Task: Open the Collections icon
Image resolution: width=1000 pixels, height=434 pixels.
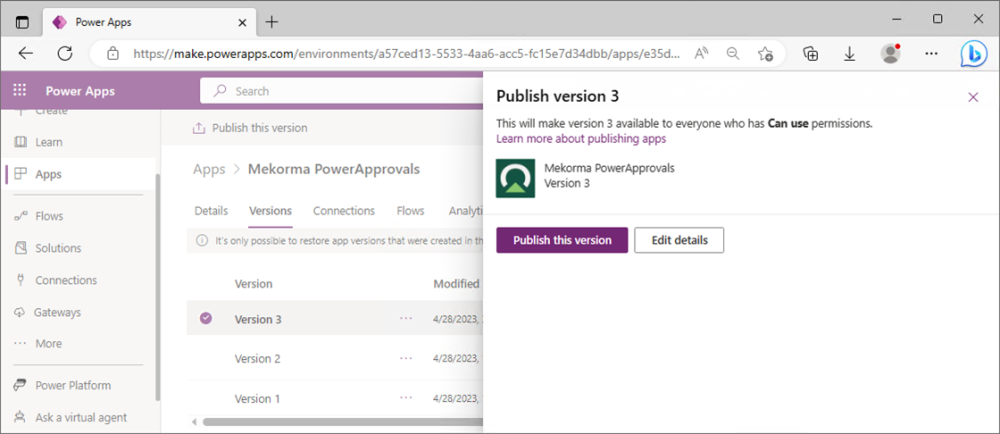Action: click(811, 54)
